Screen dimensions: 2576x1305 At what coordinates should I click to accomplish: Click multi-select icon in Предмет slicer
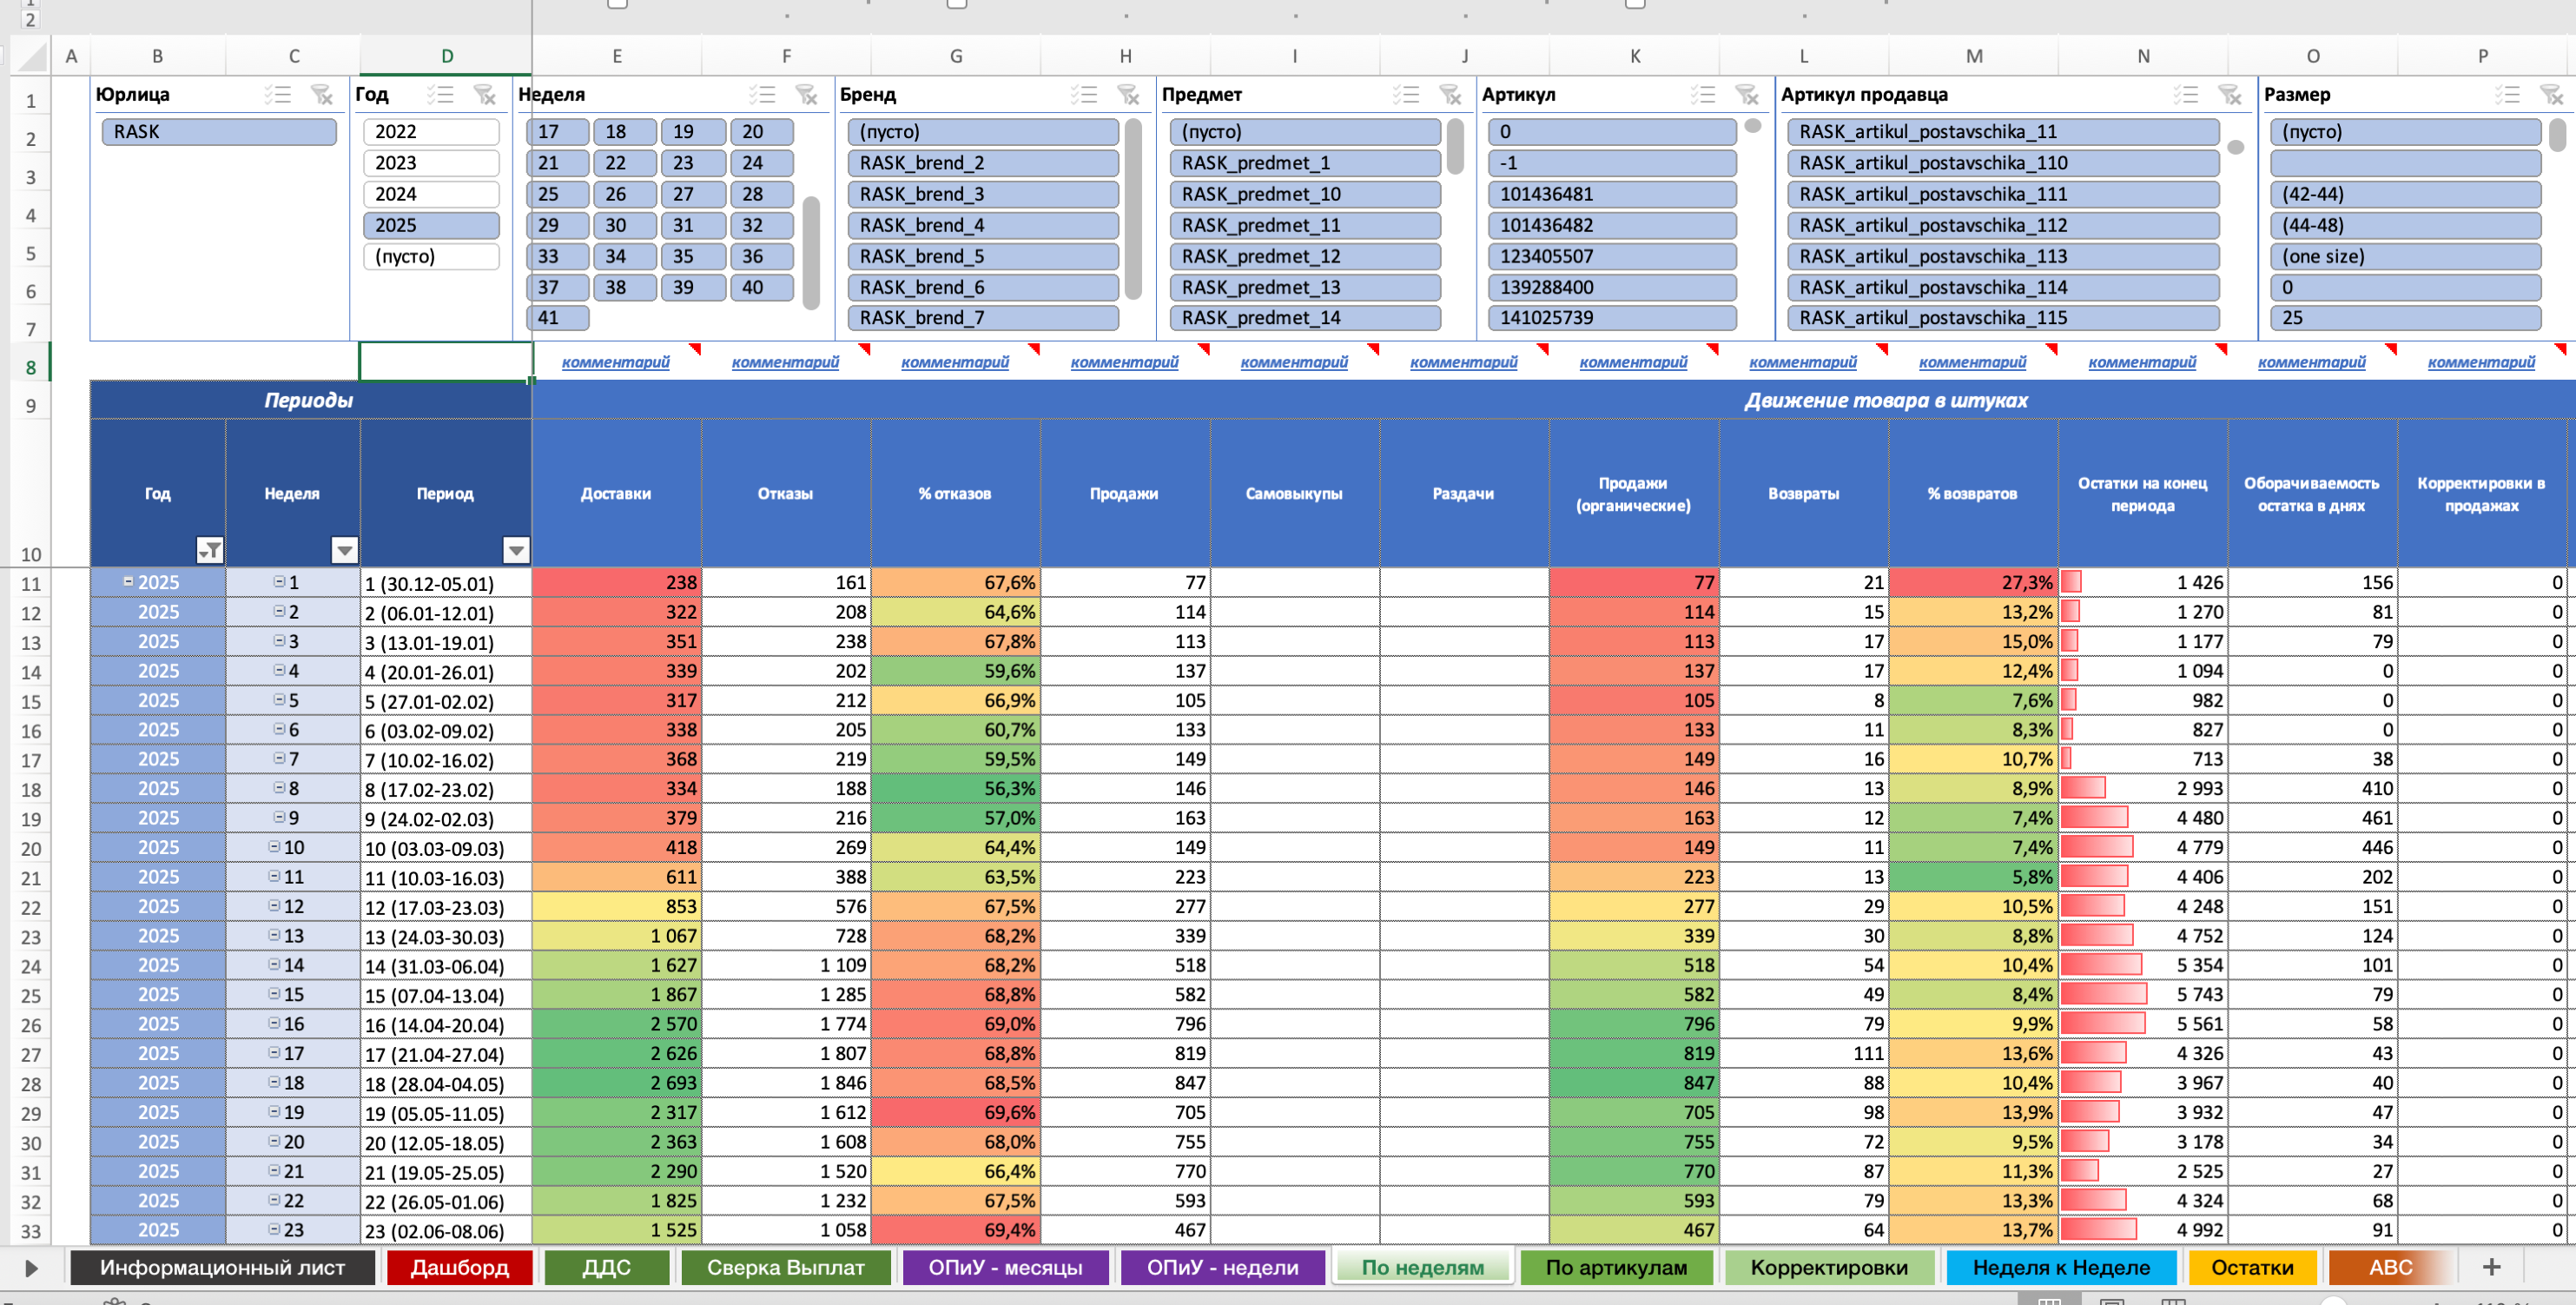(1405, 95)
